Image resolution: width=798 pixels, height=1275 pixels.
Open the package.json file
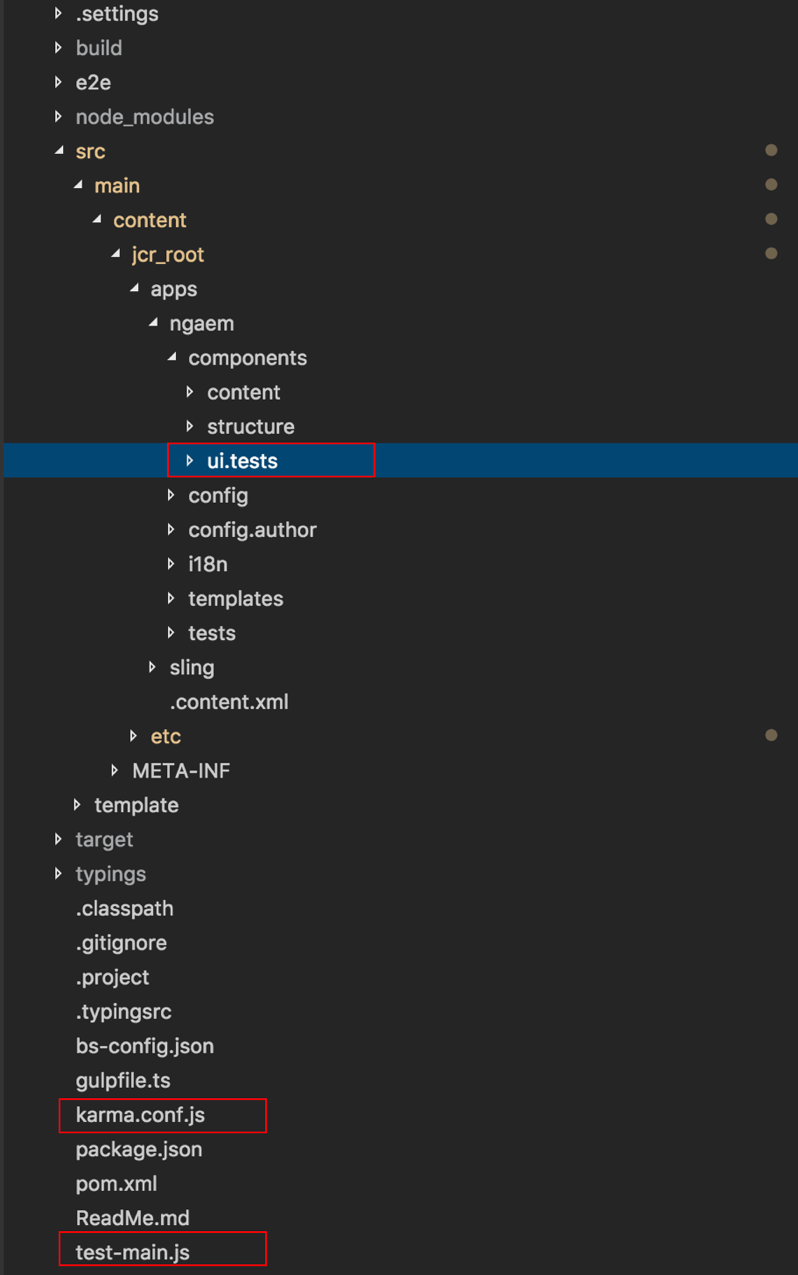pyautogui.click(x=139, y=1149)
